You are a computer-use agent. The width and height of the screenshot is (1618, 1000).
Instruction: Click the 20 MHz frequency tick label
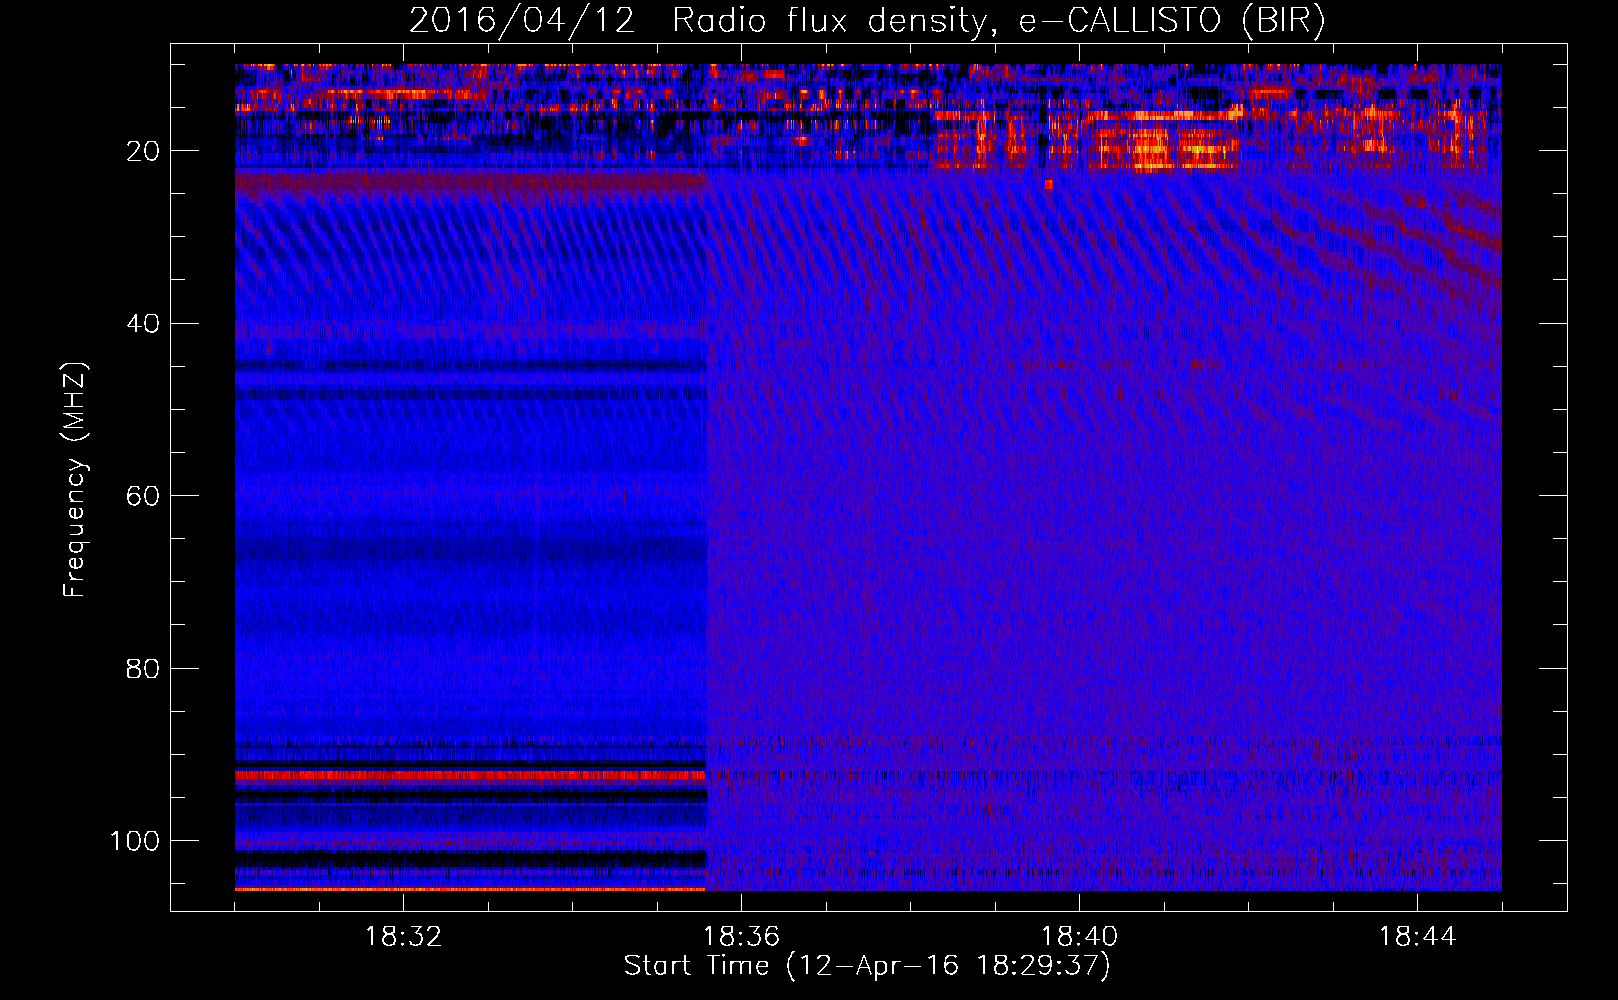point(143,151)
